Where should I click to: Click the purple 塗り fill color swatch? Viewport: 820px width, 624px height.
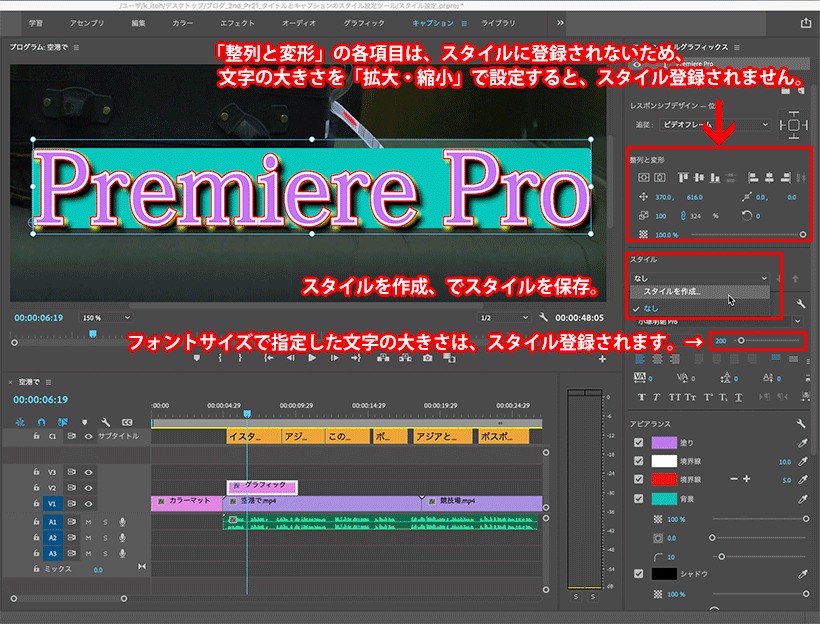[664, 443]
